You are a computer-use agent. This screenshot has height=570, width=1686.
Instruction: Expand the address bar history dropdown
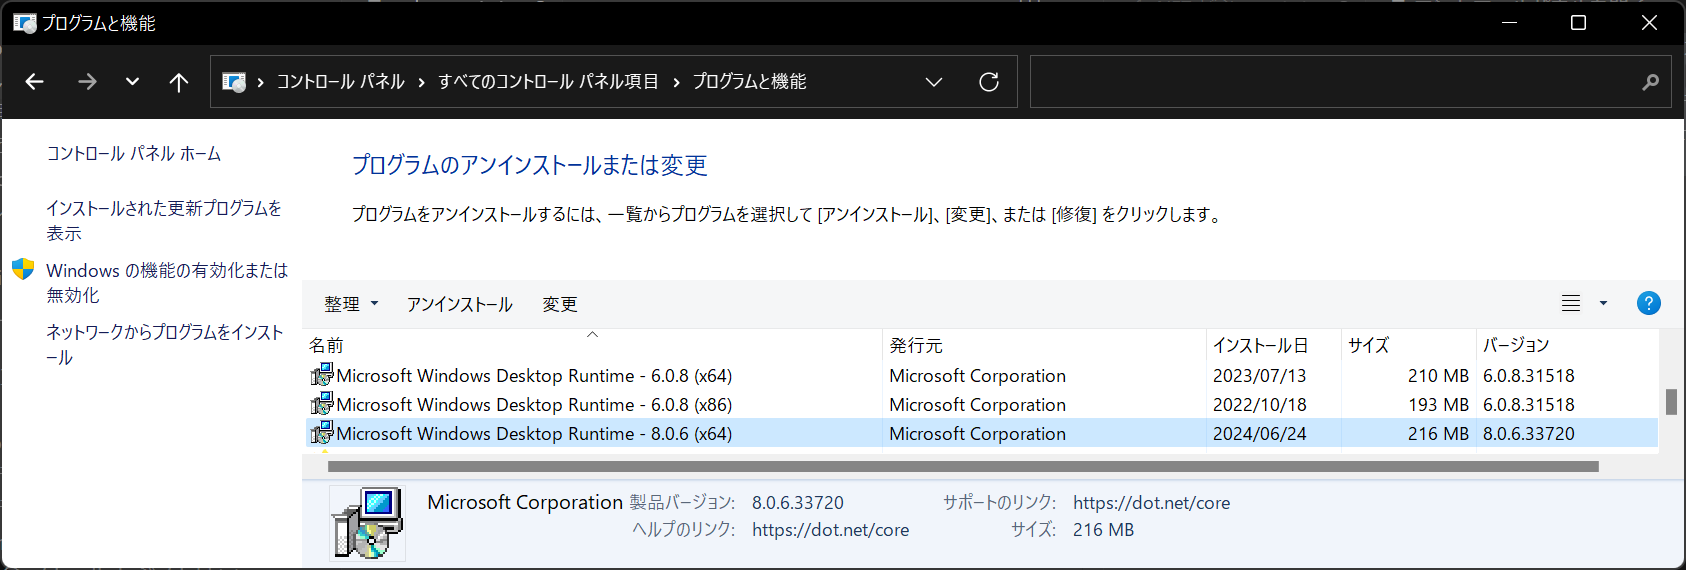(933, 82)
